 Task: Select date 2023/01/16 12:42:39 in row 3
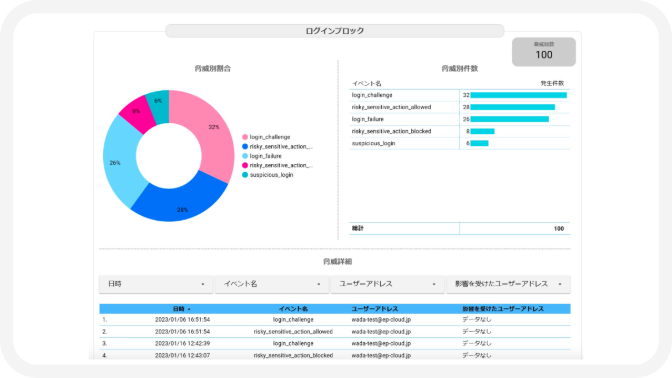183,344
